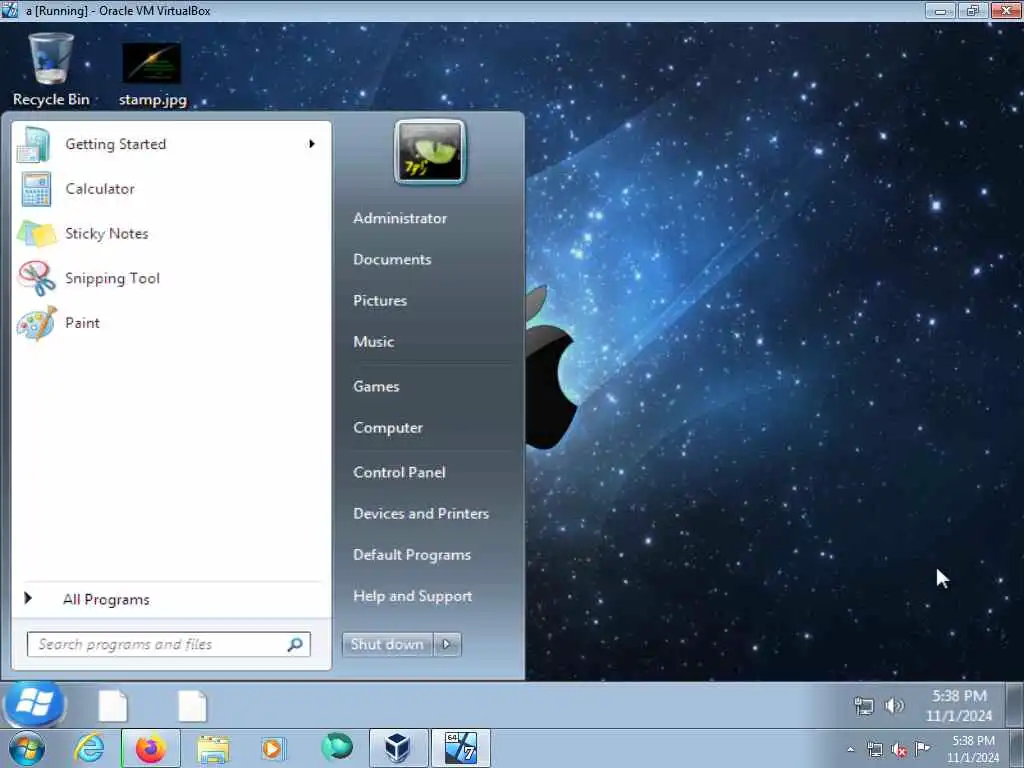Click the host Start button

tap(27, 748)
